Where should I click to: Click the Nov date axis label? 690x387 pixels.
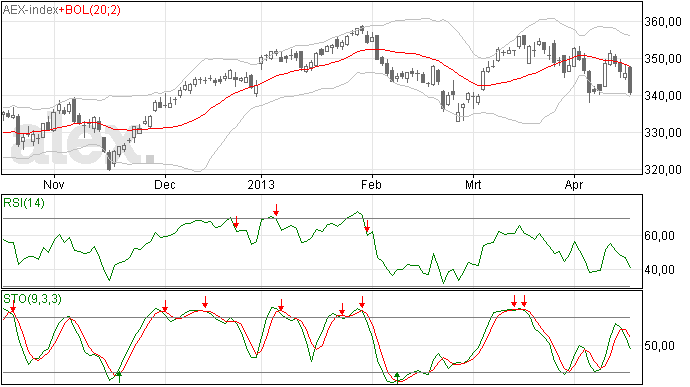pyautogui.click(x=54, y=184)
